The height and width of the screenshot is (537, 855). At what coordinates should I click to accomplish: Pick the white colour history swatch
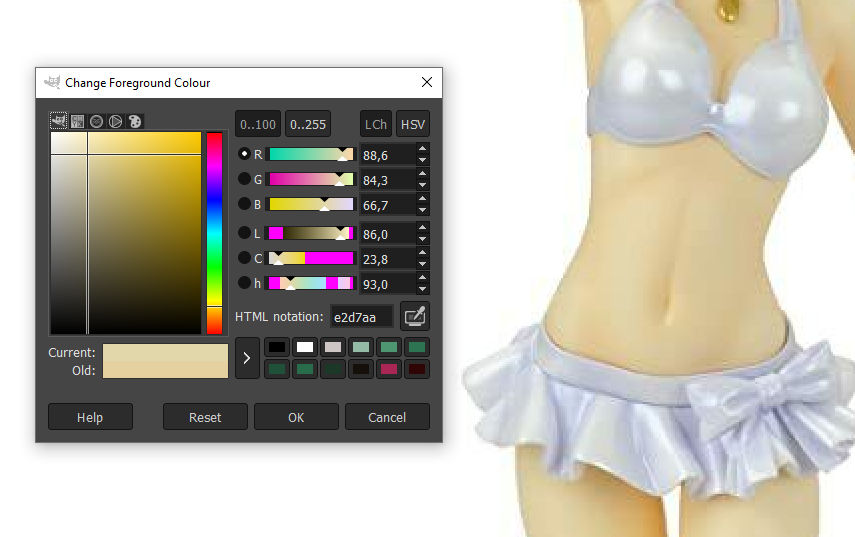pos(305,347)
